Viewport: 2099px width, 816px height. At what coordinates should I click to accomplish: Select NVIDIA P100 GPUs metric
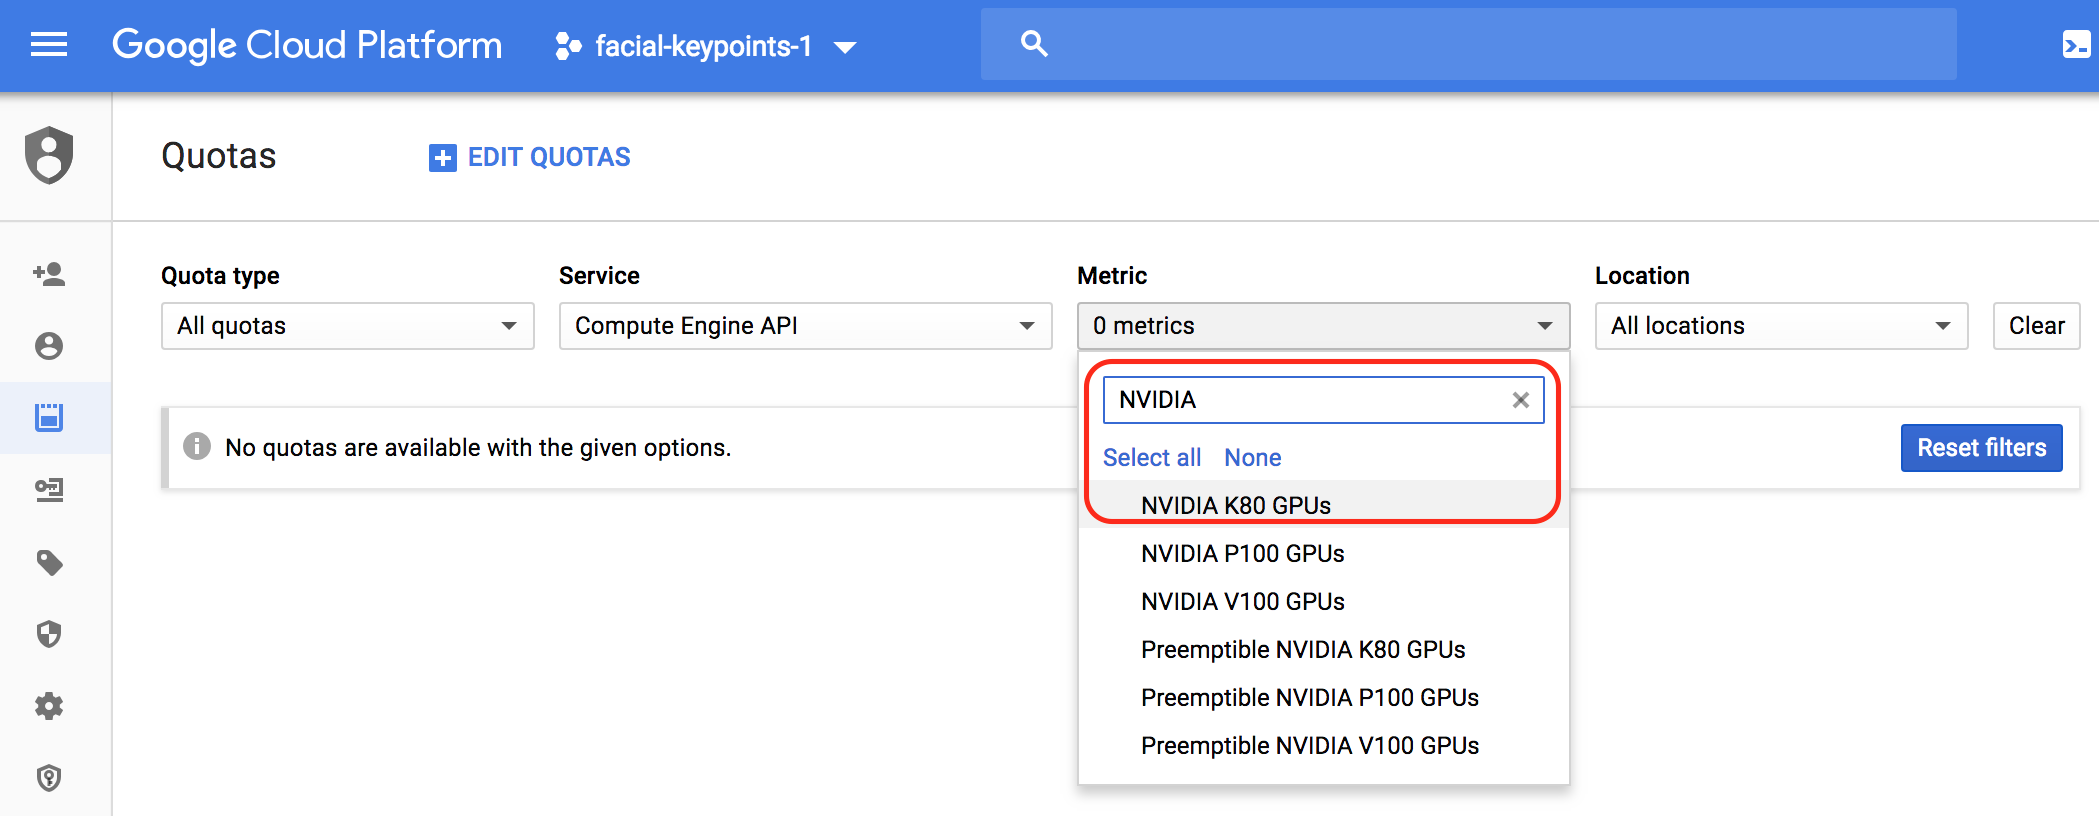click(x=1323, y=554)
